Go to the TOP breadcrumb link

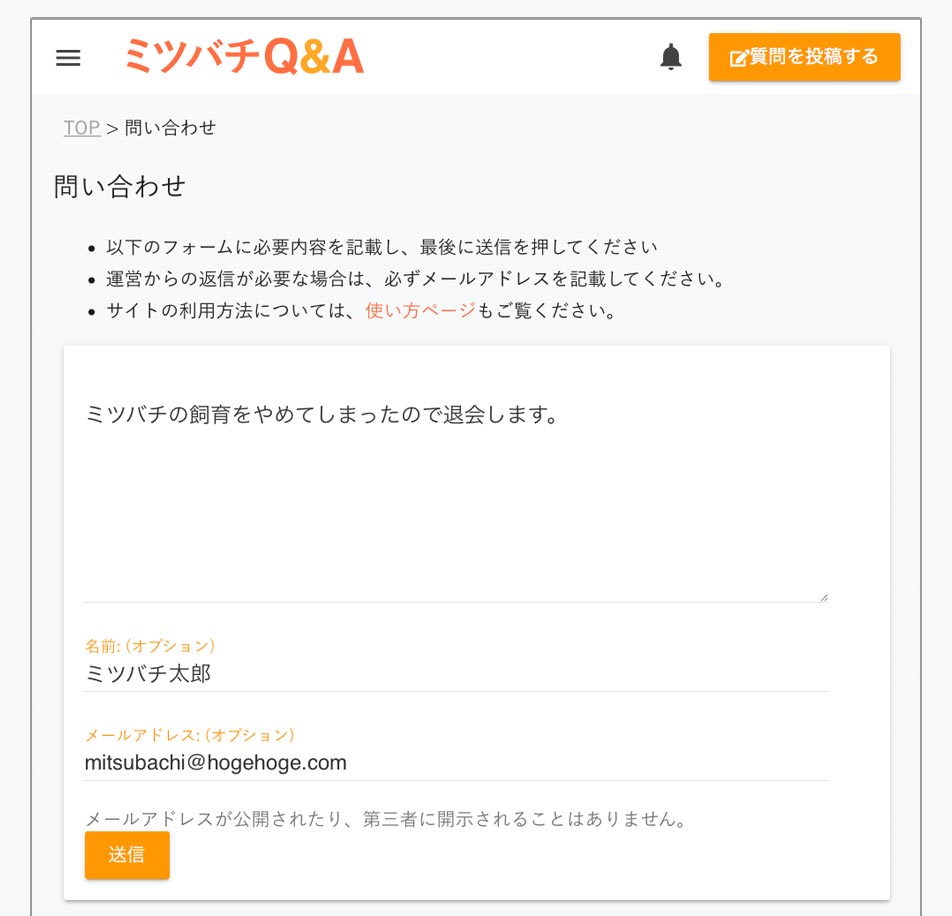[x=82, y=127]
